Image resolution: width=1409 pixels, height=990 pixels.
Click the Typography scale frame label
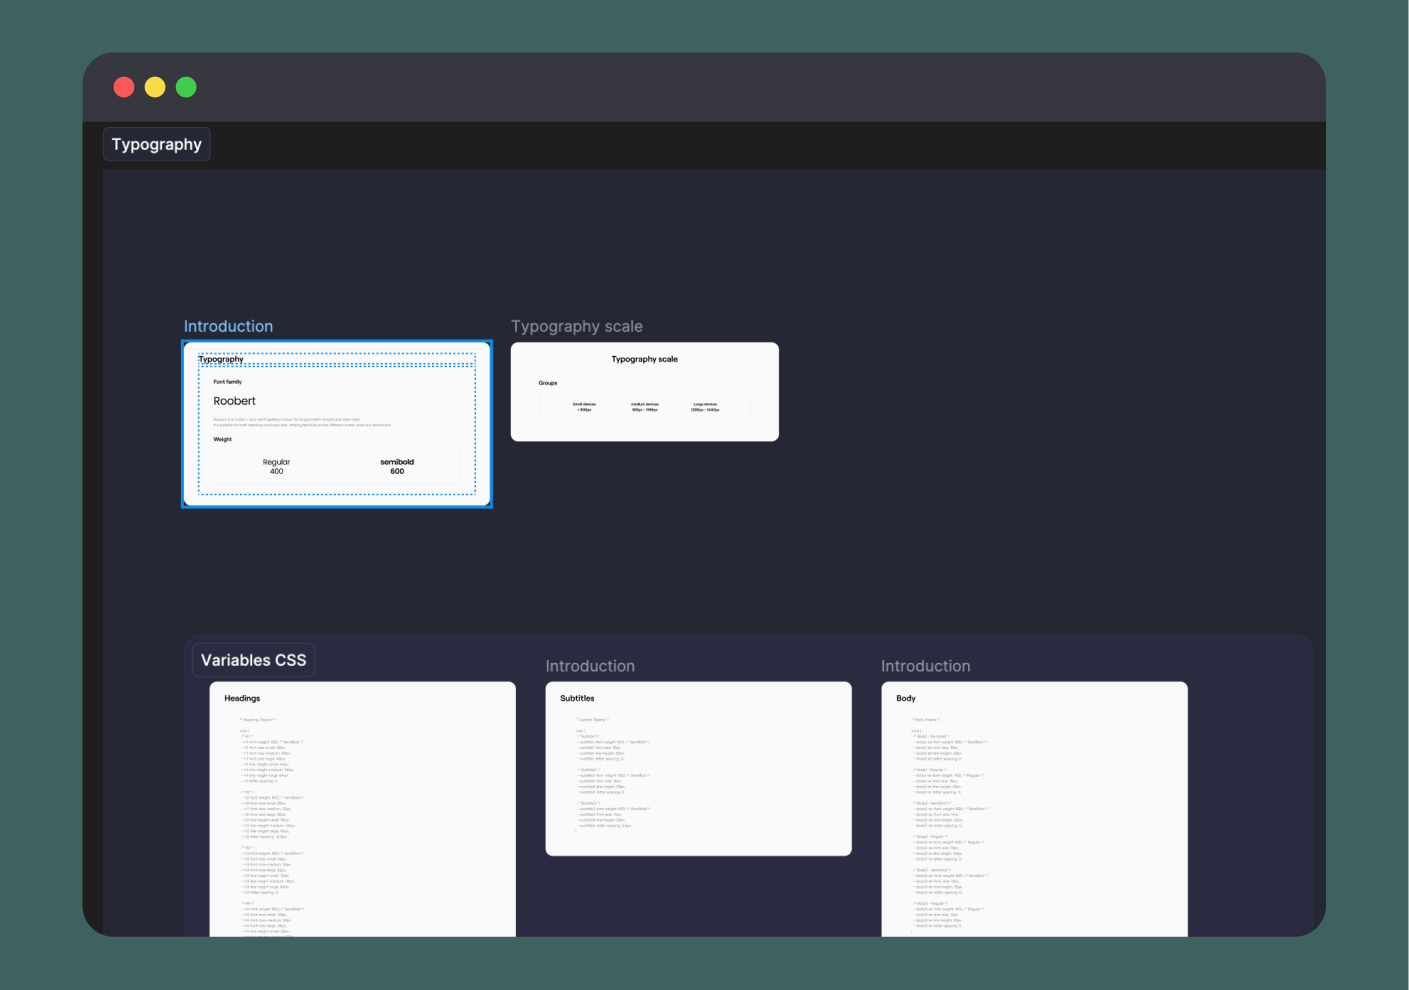(x=577, y=326)
